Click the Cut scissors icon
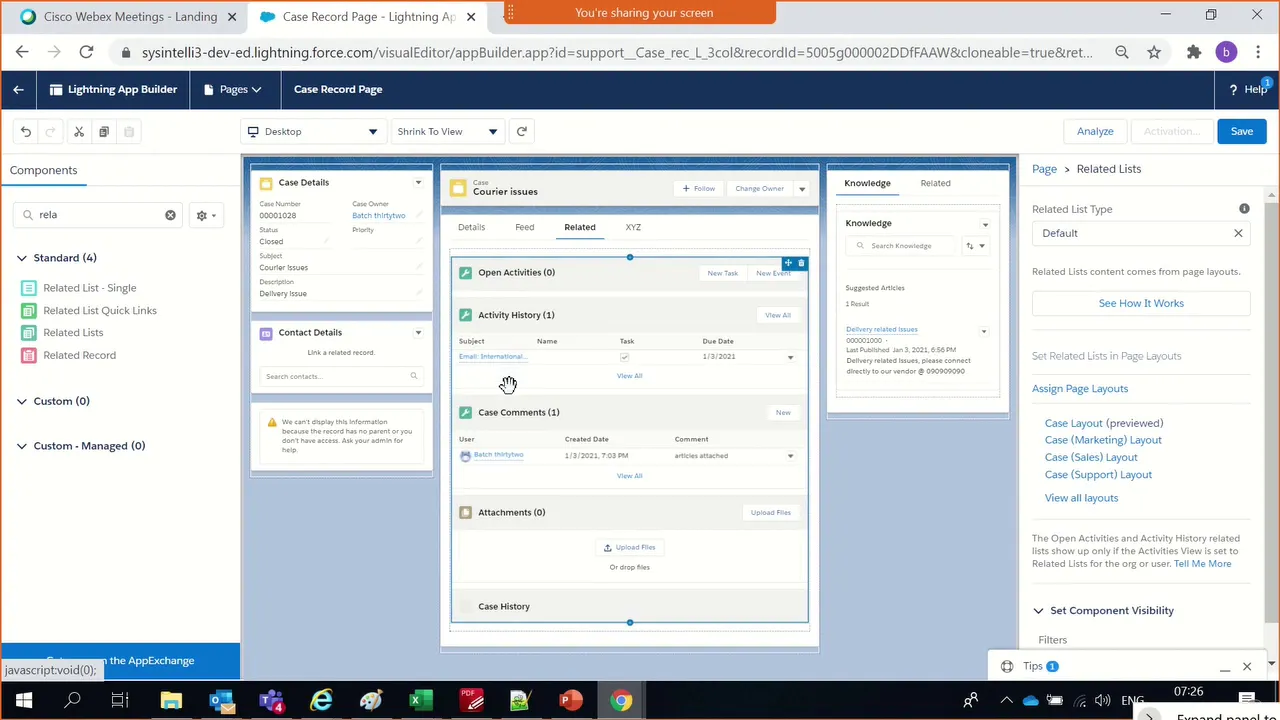Viewport: 1280px width, 720px height. coord(78,131)
